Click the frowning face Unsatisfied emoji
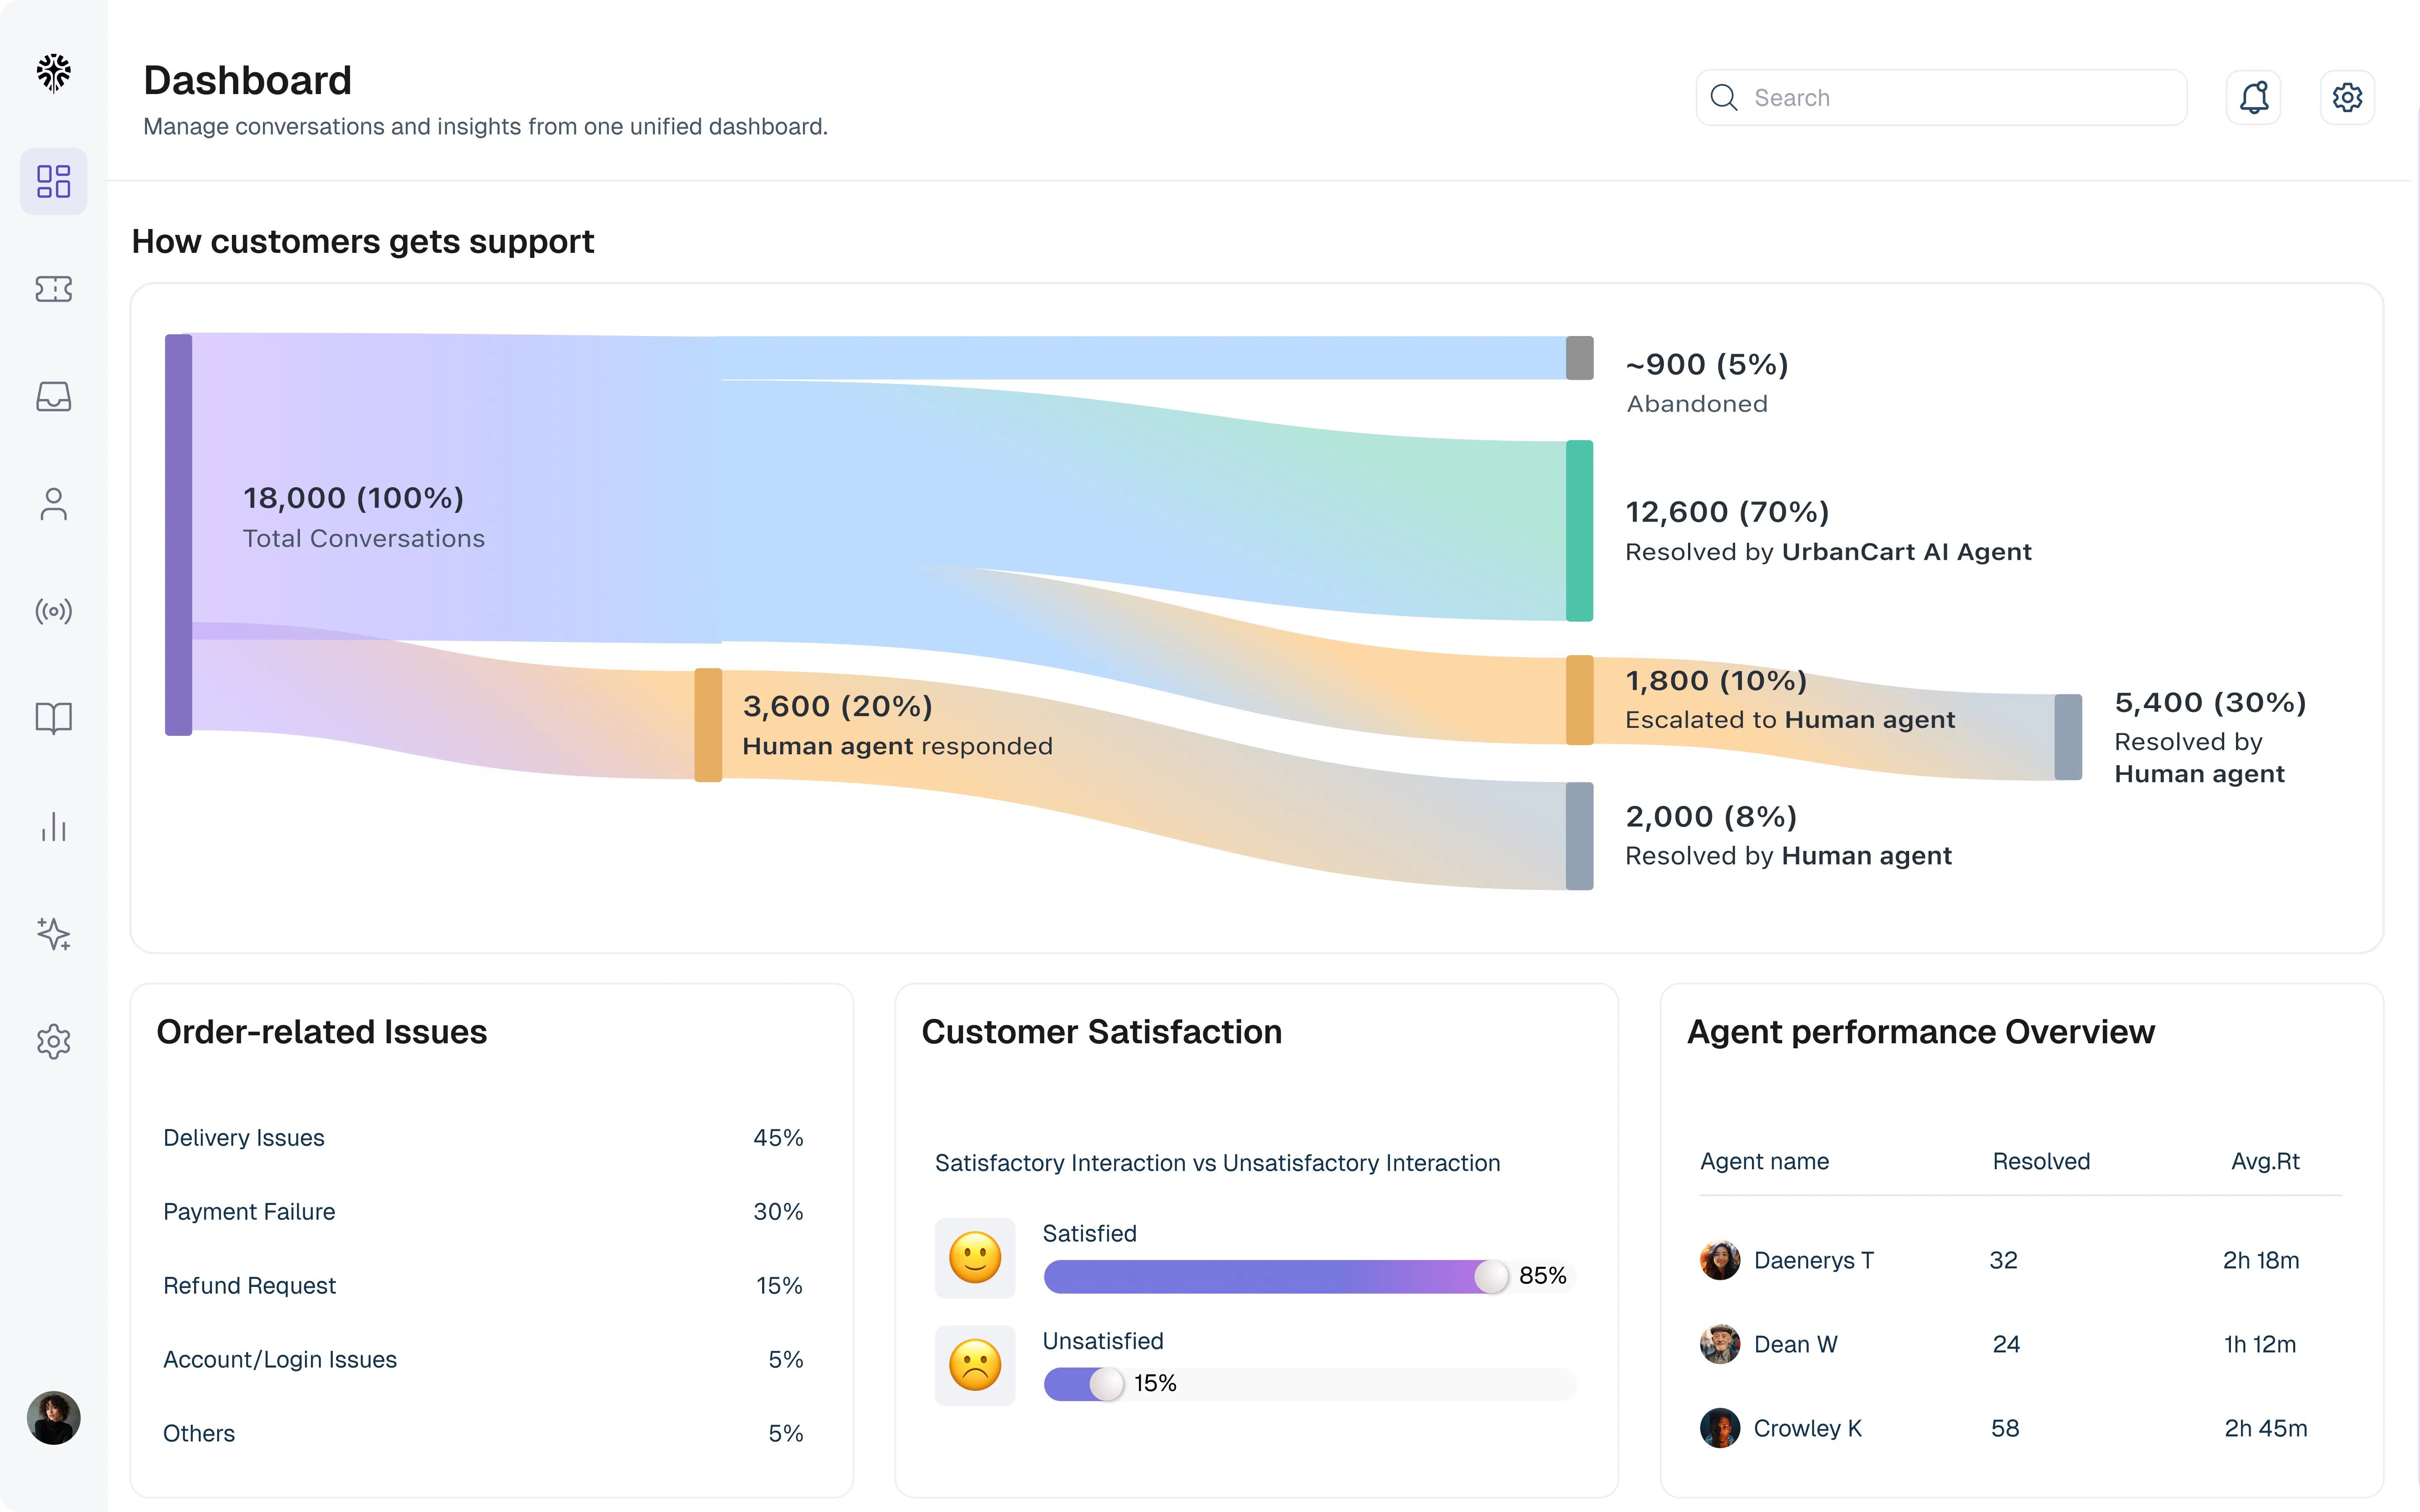The width and height of the screenshot is (2420, 1512). (975, 1365)
